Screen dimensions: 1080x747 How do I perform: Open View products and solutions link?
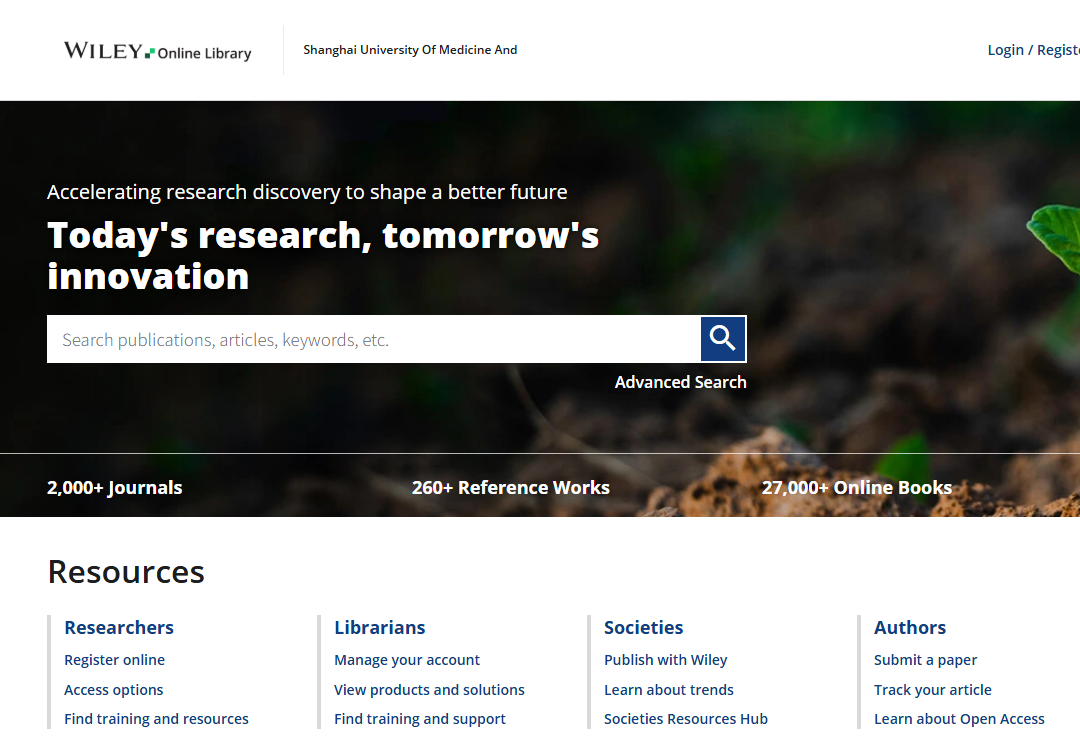tap(429, 690)
